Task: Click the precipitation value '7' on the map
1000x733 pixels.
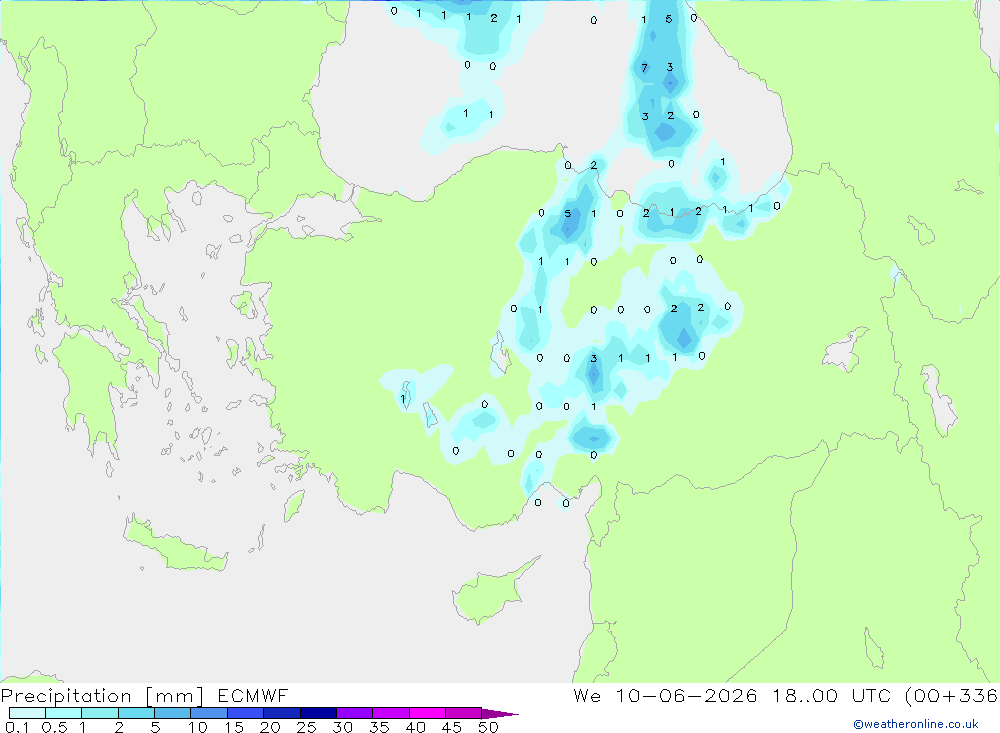Action: click(x=644, y=68)
